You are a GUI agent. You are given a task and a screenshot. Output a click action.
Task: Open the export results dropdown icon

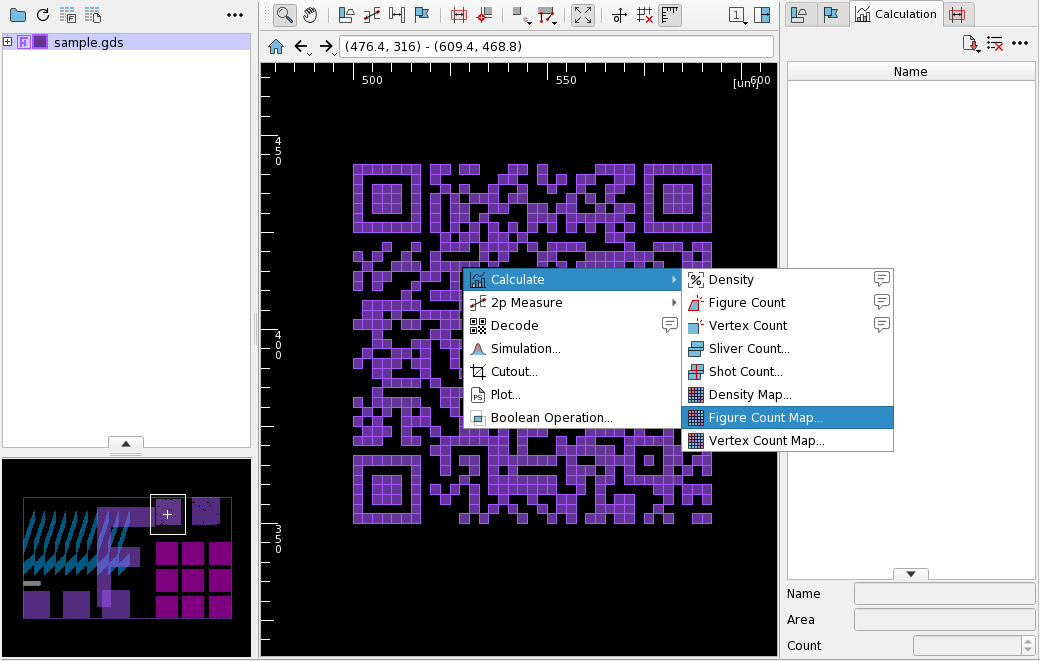[x=971, y=44]
